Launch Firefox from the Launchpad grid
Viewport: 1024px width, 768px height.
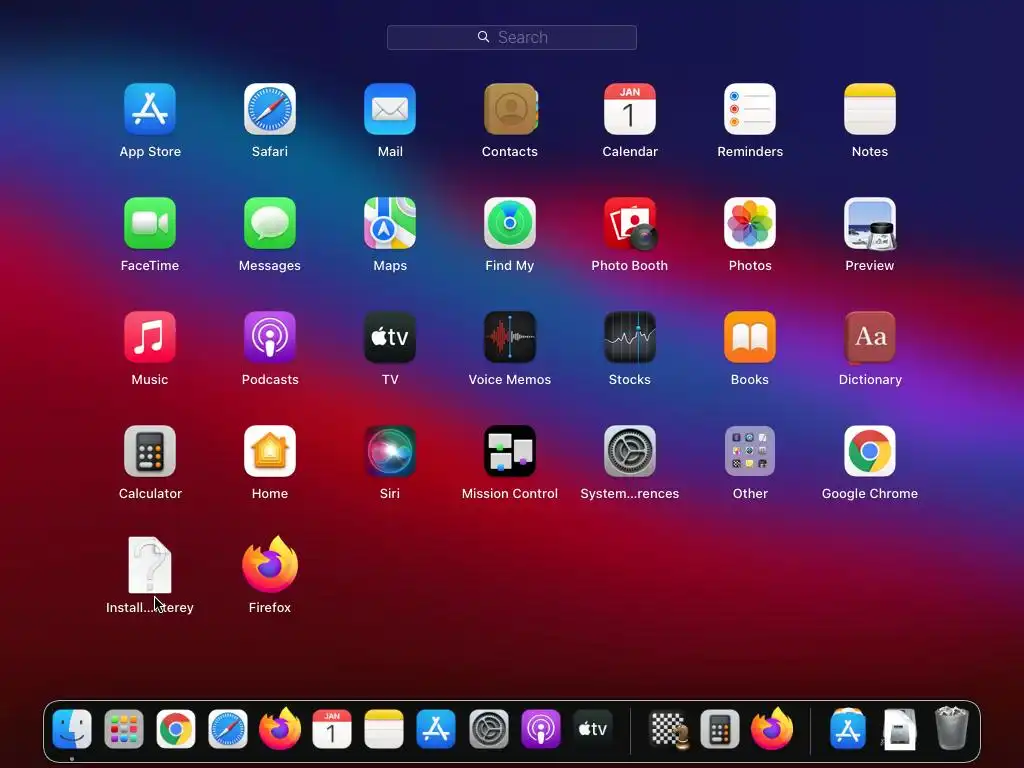click(270, 565)
